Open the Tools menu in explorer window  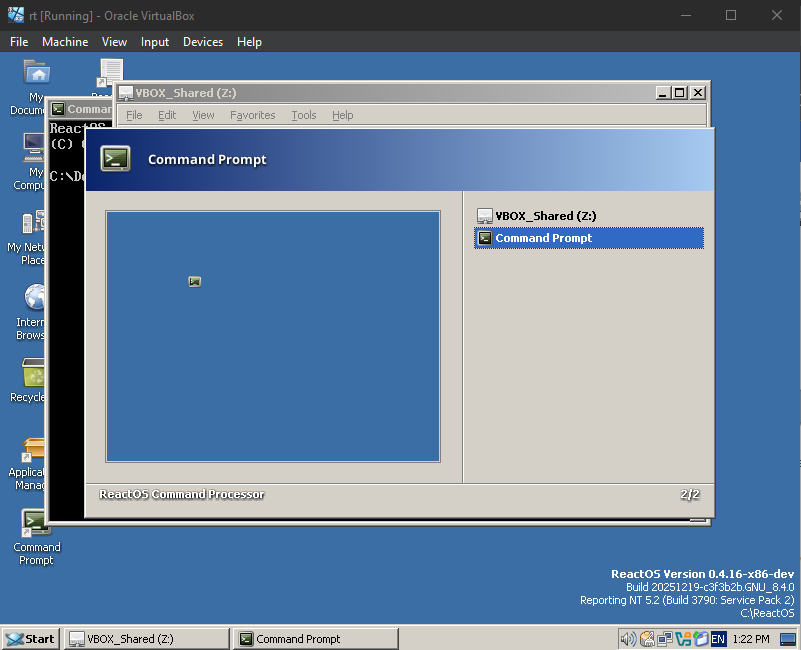point(303,115)
